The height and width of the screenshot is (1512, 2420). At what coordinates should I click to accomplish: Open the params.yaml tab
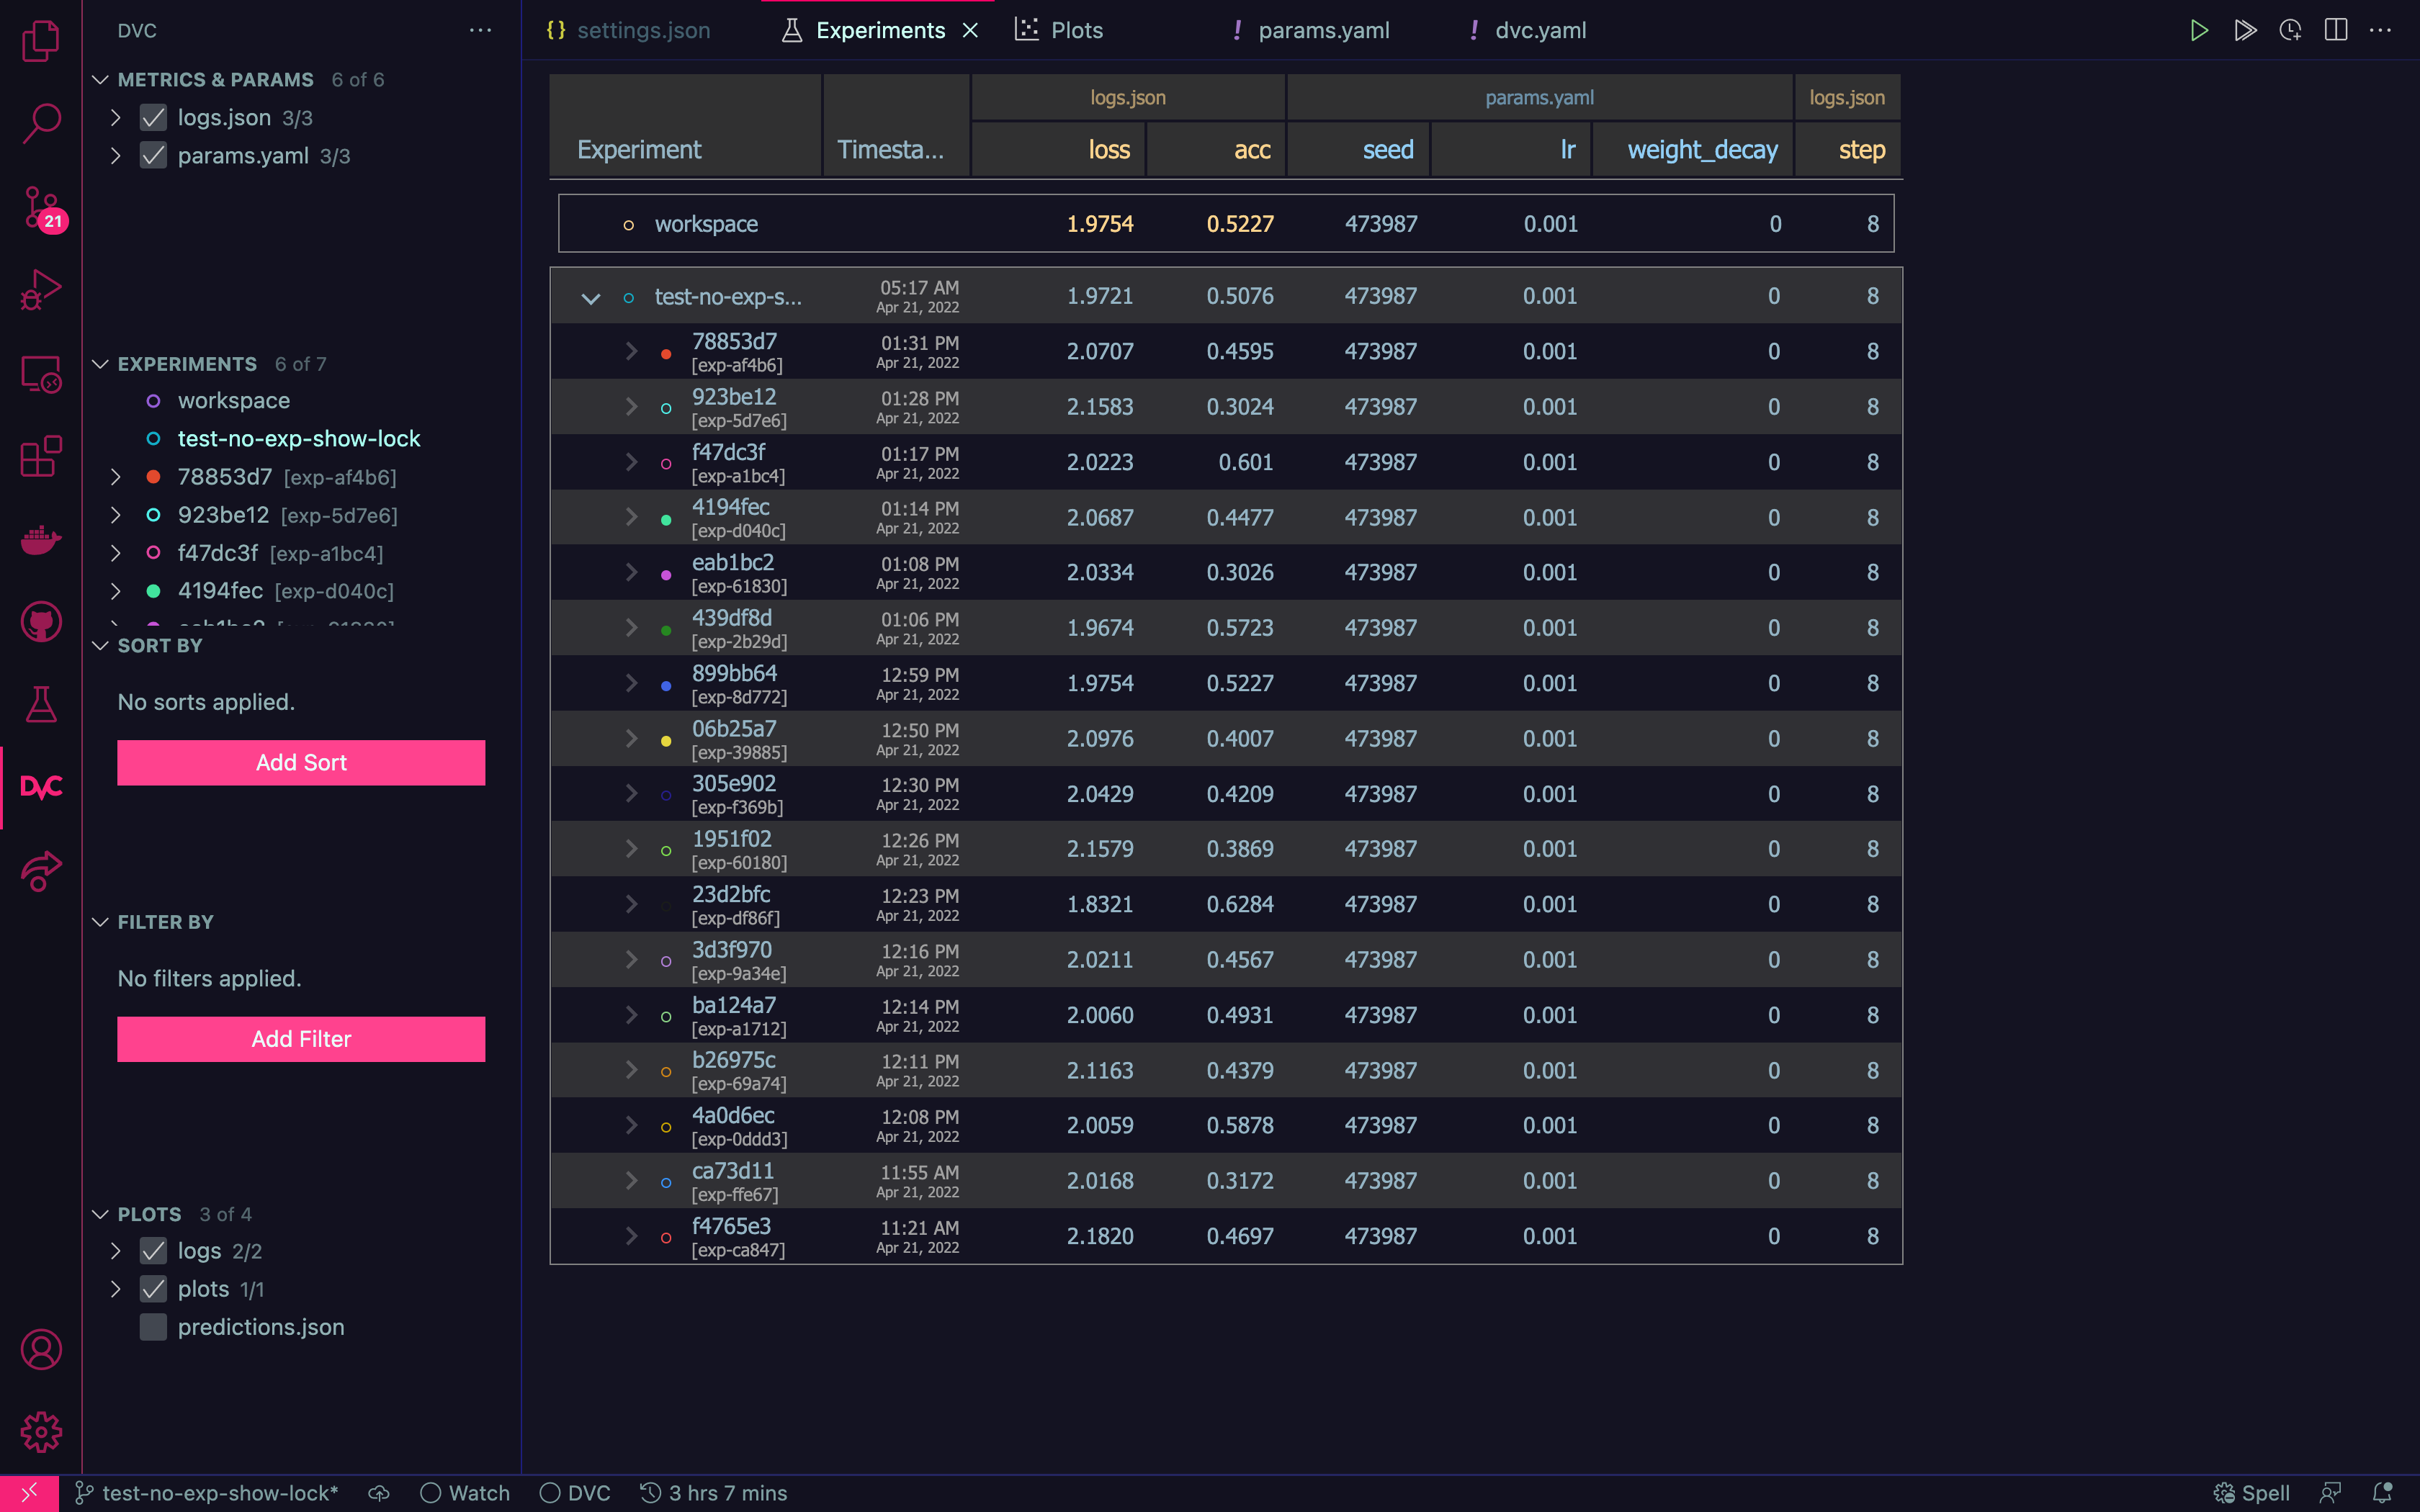[x=1323, y=30]
